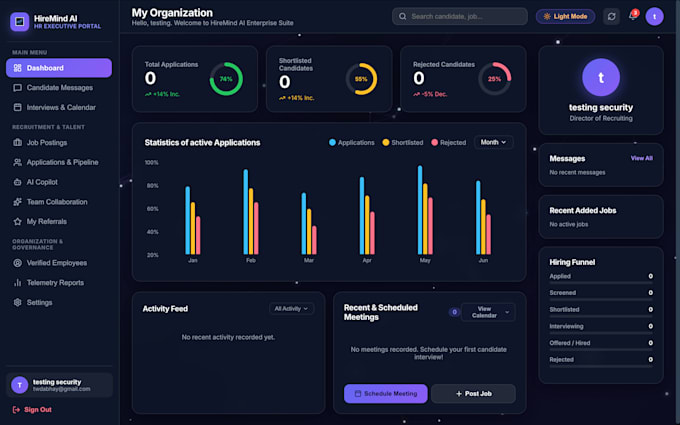This screenshot has width=680, height=425.
Task: Click the Job Postings briefcase icon
Action: click(x=17, y=142)
